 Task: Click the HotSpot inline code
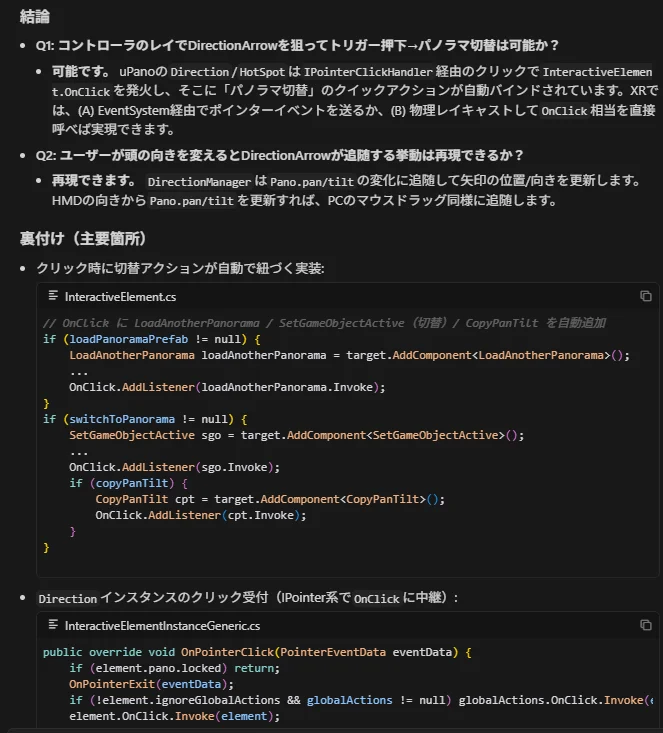262,72
